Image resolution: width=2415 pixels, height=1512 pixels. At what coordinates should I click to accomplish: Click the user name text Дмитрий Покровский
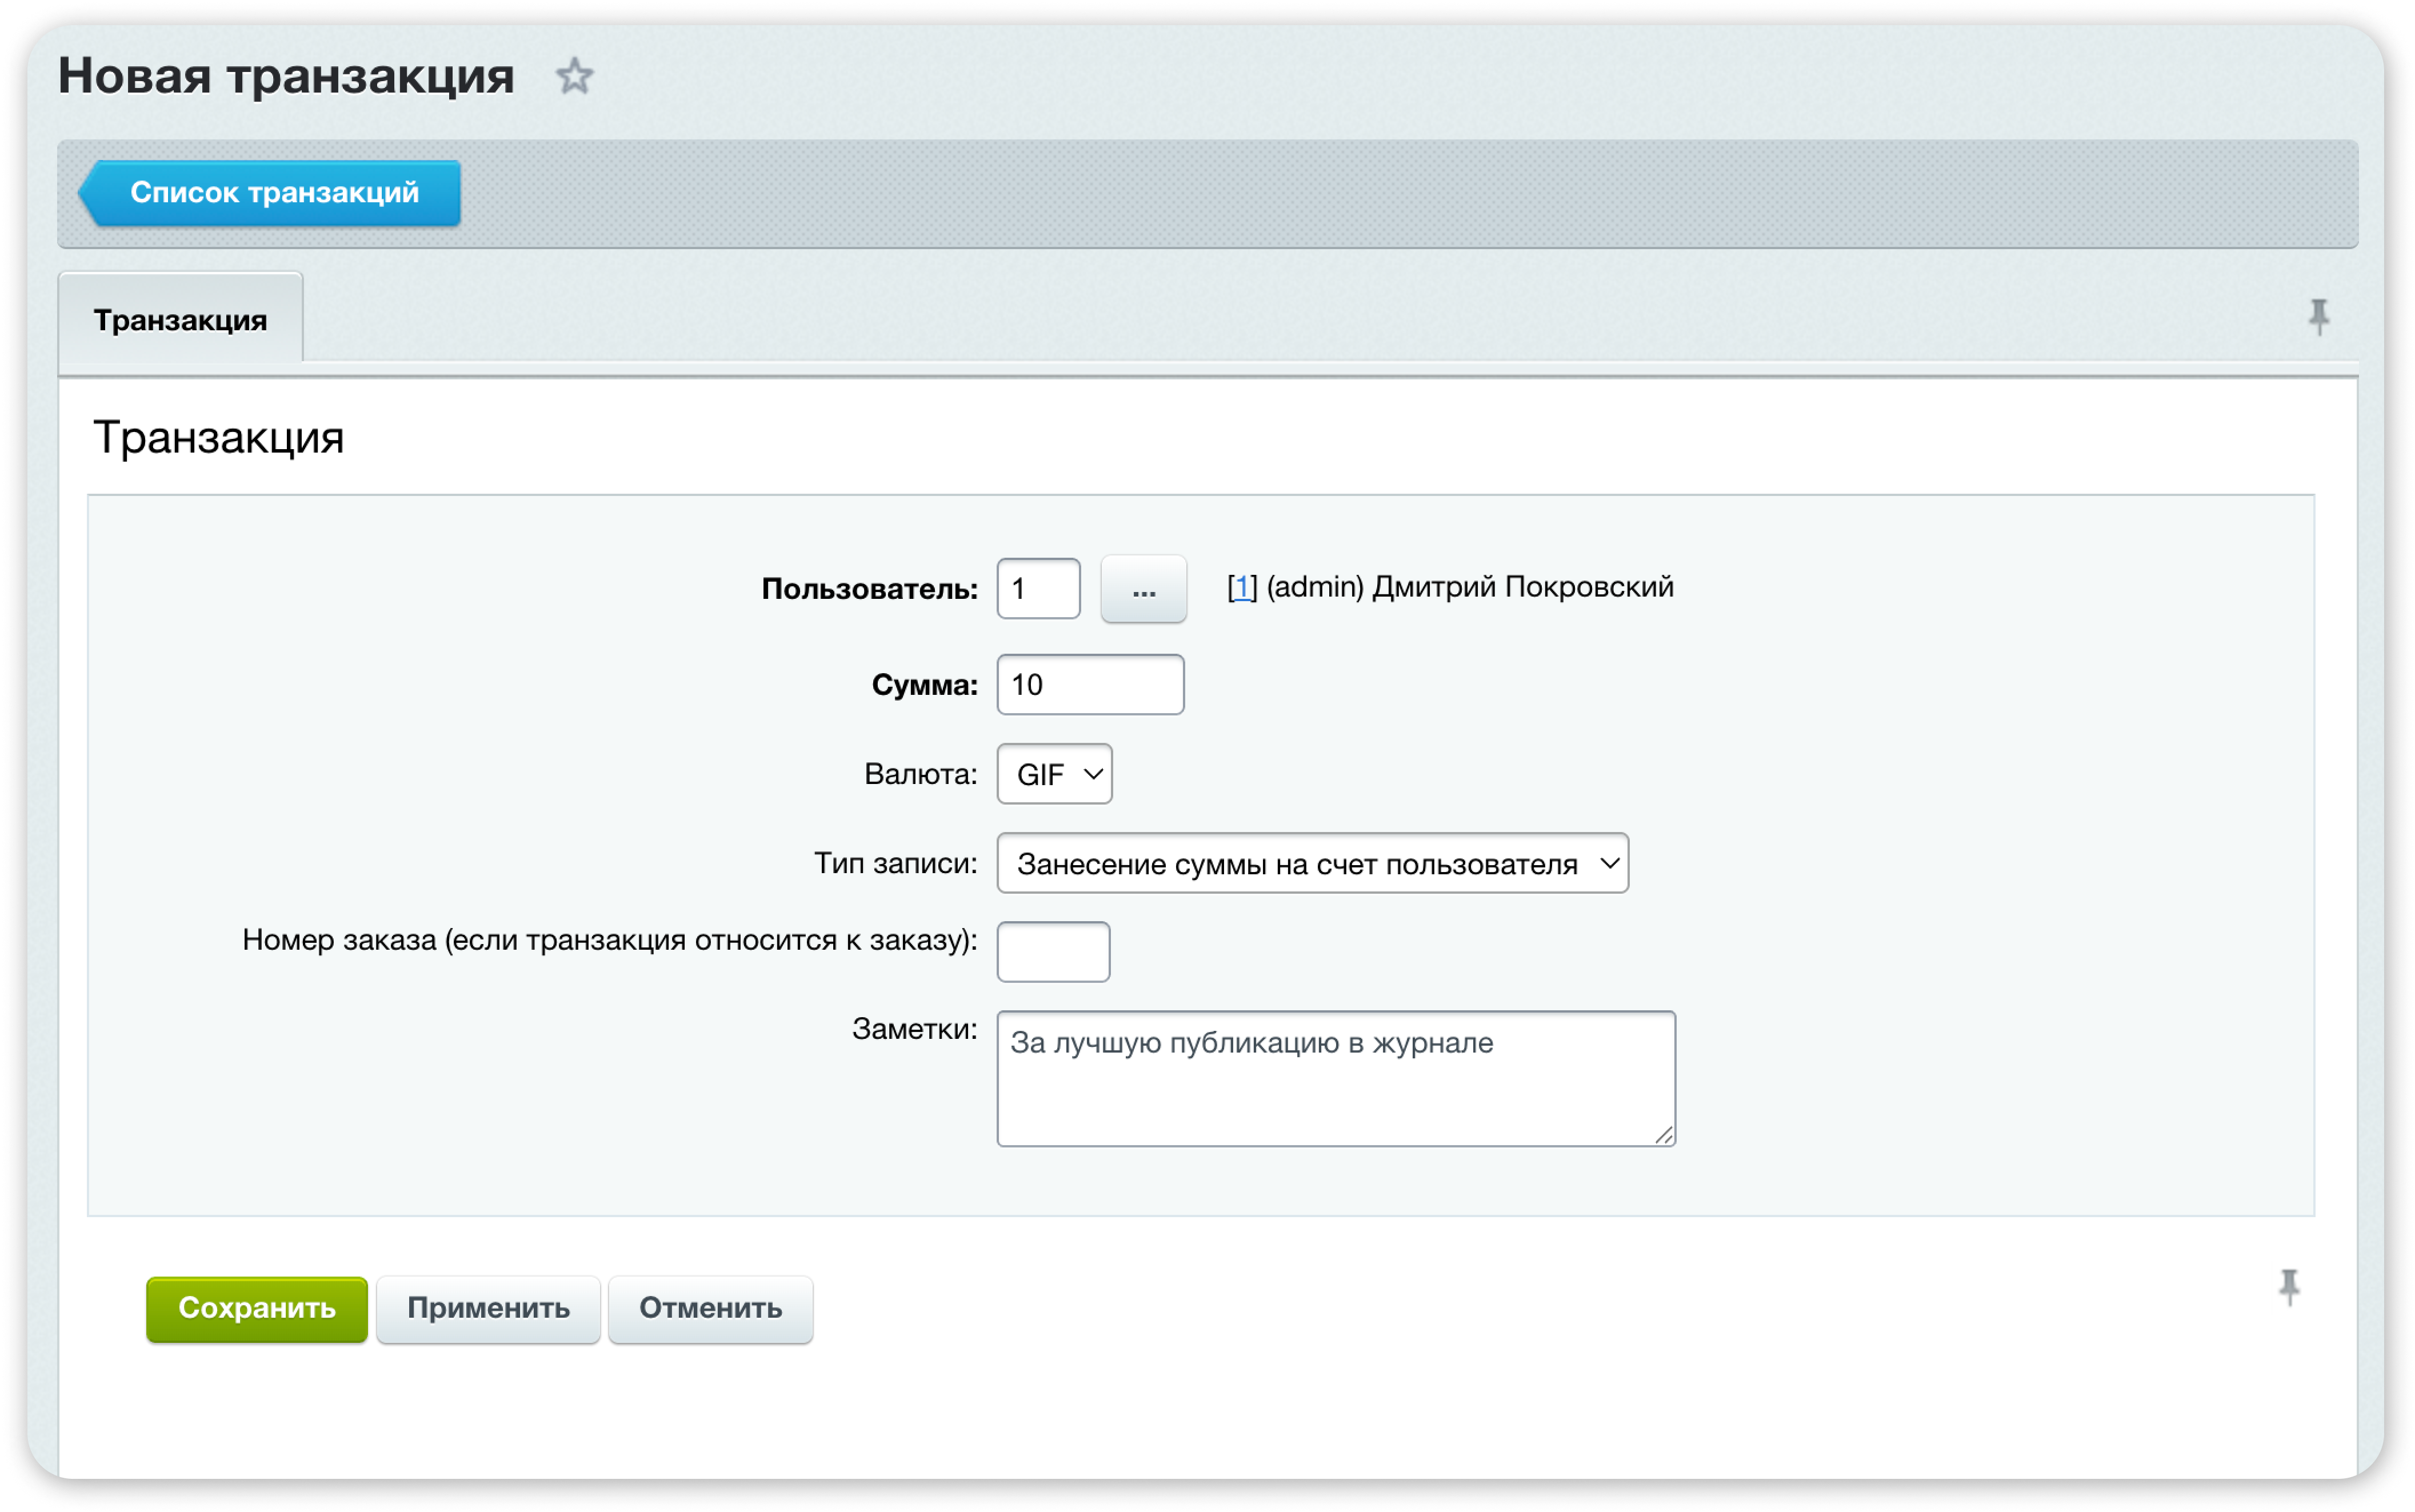tap(1522, 587)
